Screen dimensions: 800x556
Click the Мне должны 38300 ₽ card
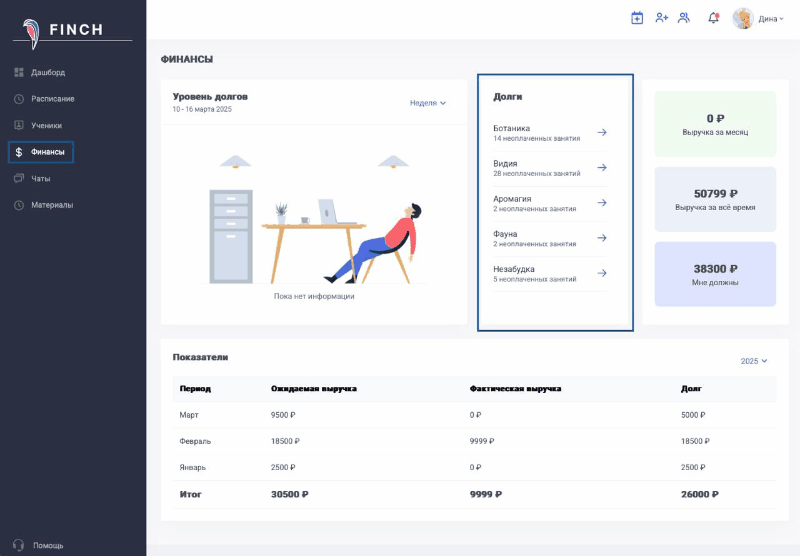[x=715, y=274]
